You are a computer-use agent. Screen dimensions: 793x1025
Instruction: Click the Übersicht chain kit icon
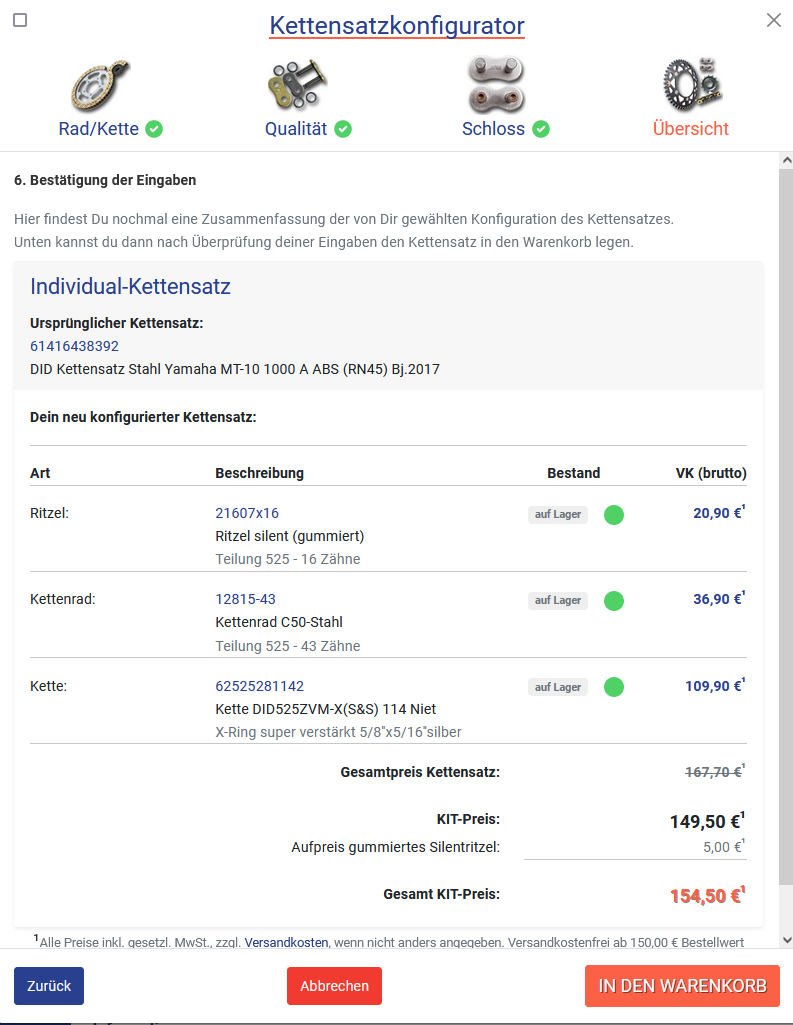[690, 86]
